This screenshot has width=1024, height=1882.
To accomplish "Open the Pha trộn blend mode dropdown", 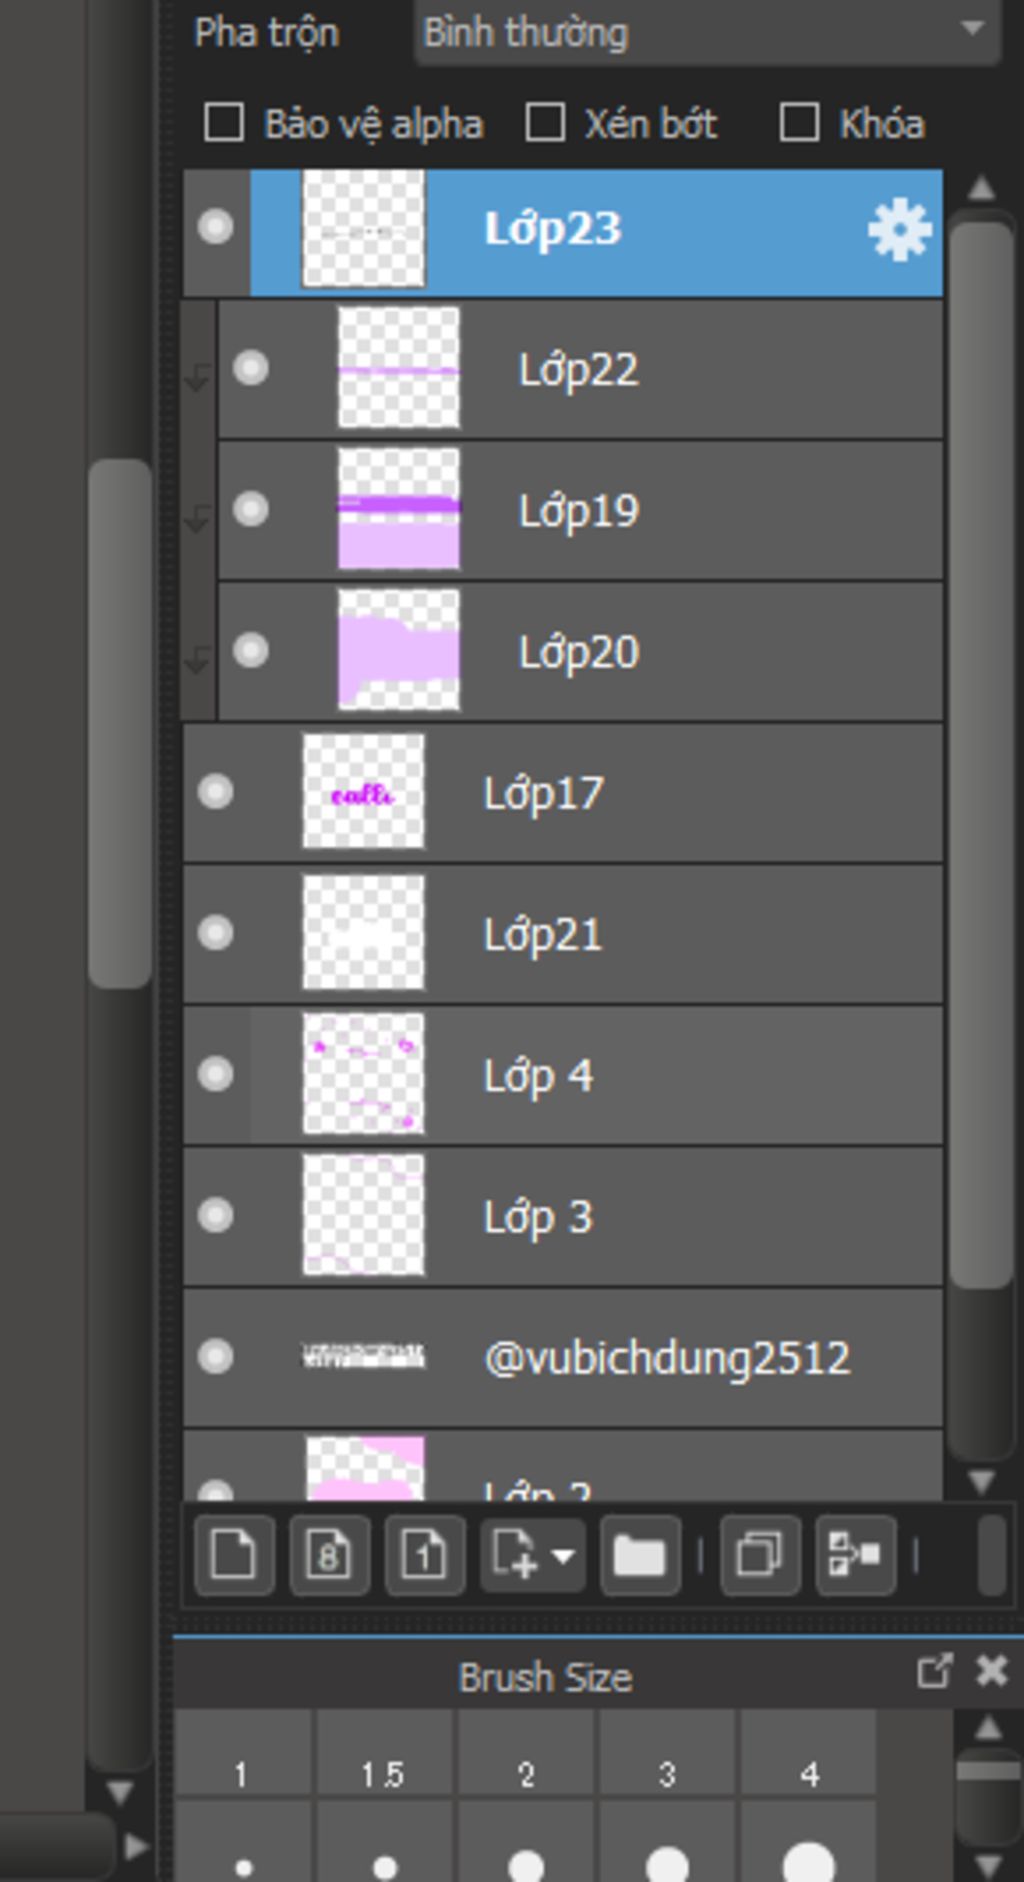I will pos(708,33).
